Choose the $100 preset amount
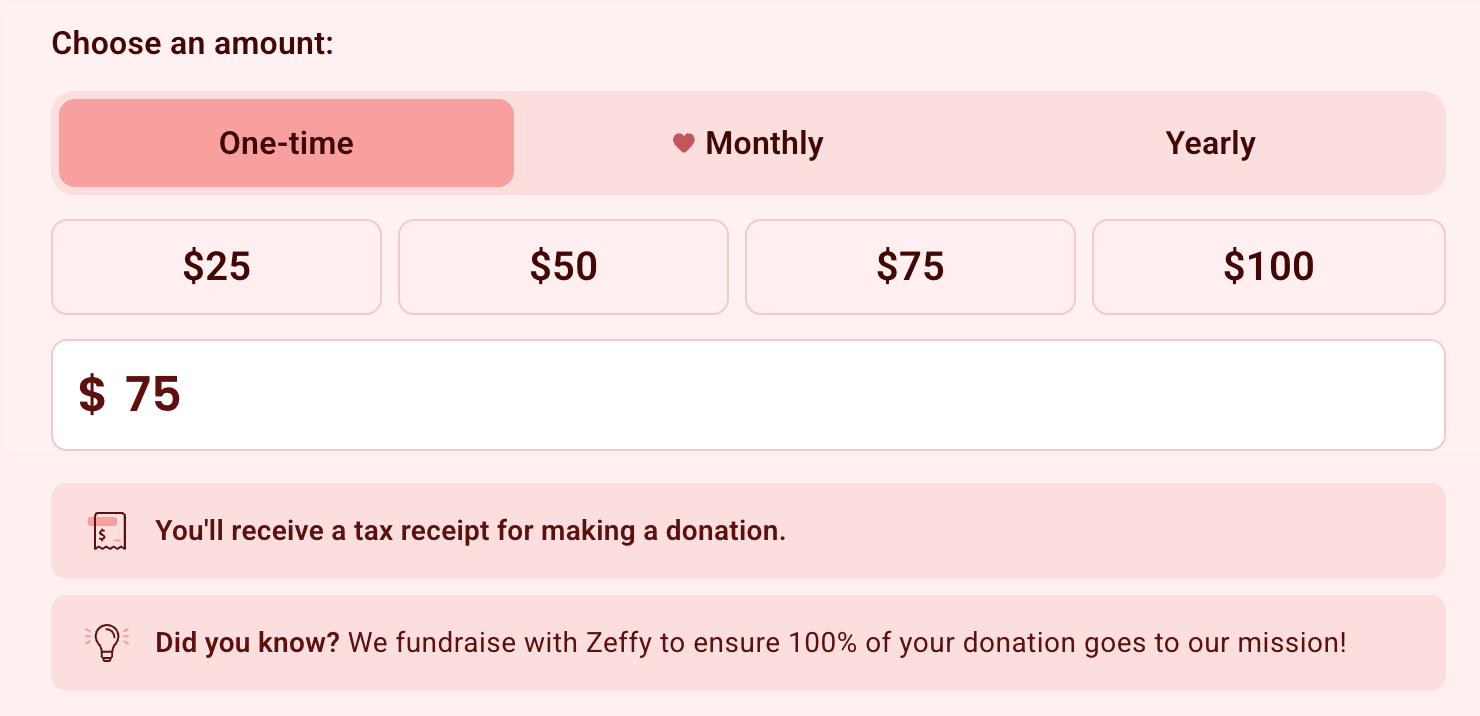 [x=1268, y=266]
